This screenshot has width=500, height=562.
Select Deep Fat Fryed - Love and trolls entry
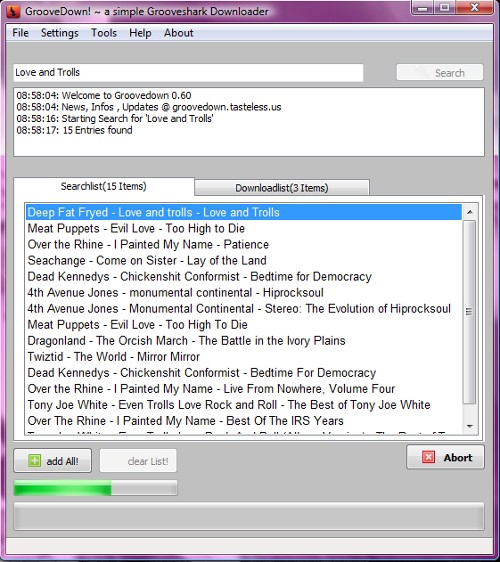pyautogui.click(x=244, y=213)
